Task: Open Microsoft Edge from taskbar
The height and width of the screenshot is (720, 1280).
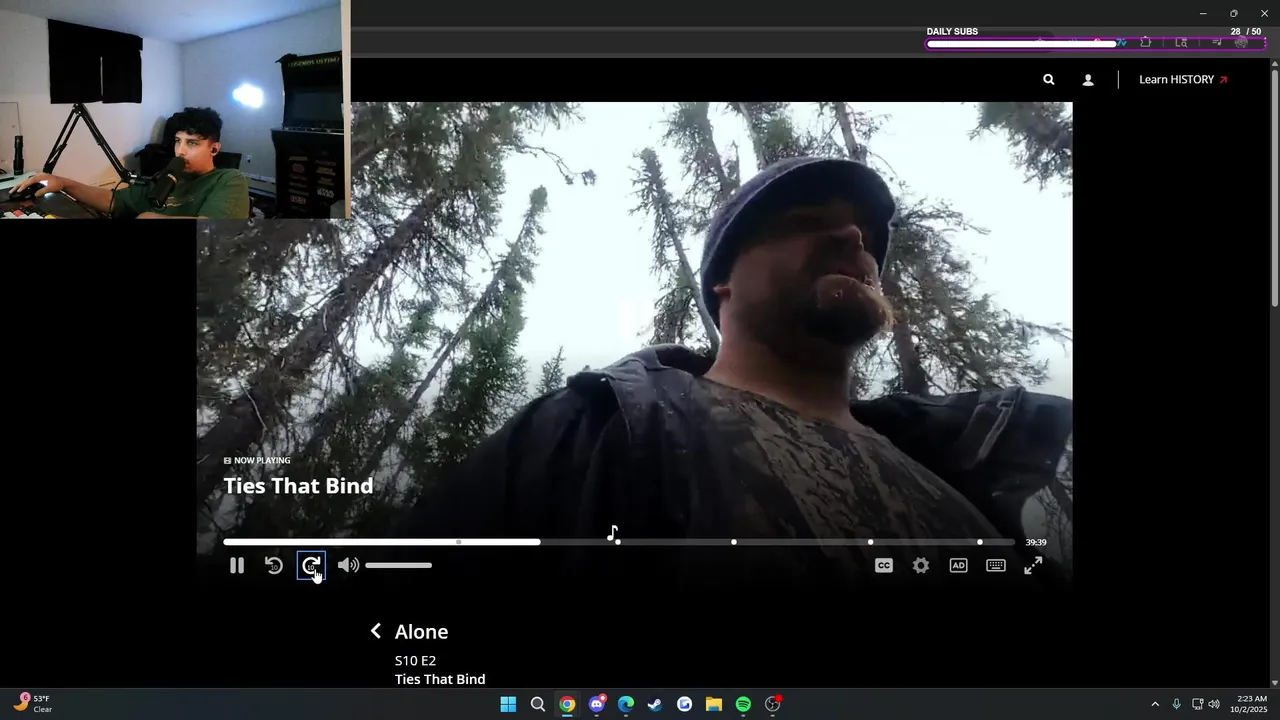Action: (x=626, y=704)
